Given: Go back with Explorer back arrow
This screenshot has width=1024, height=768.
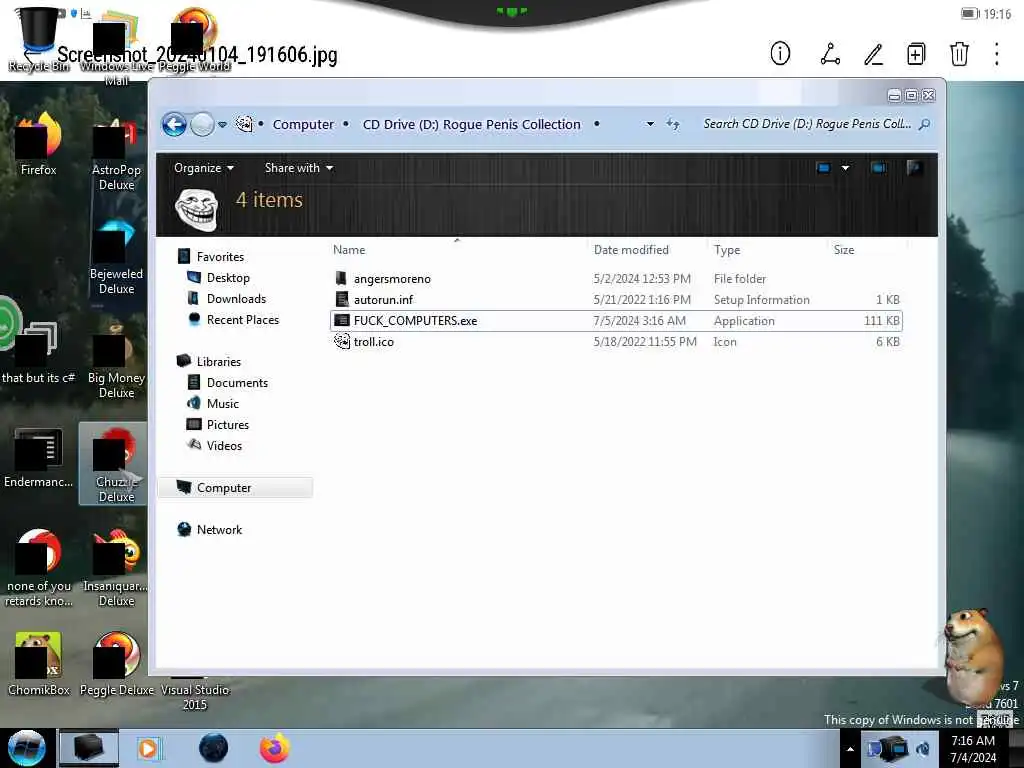Looking at the screenshot, I should point(174,124).
